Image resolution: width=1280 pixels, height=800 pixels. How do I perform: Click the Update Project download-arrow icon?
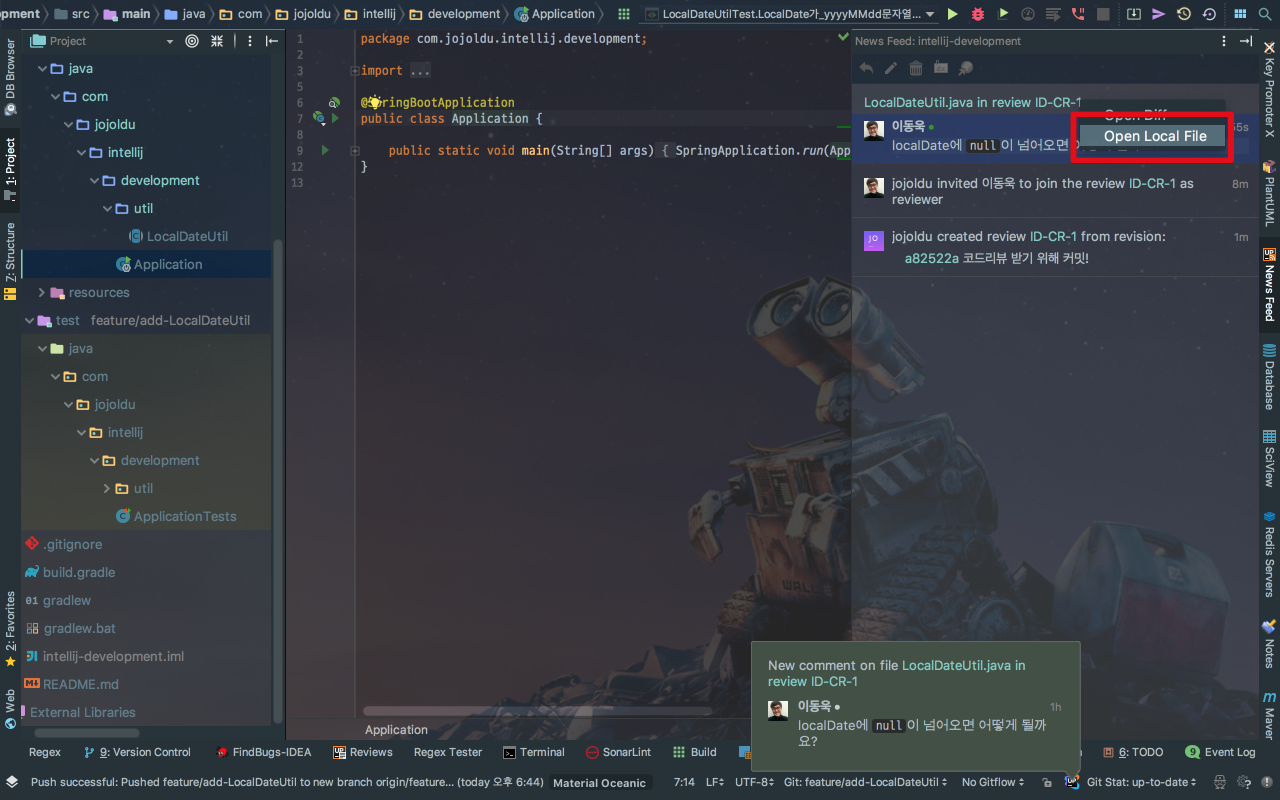[x=1133, y=14]
